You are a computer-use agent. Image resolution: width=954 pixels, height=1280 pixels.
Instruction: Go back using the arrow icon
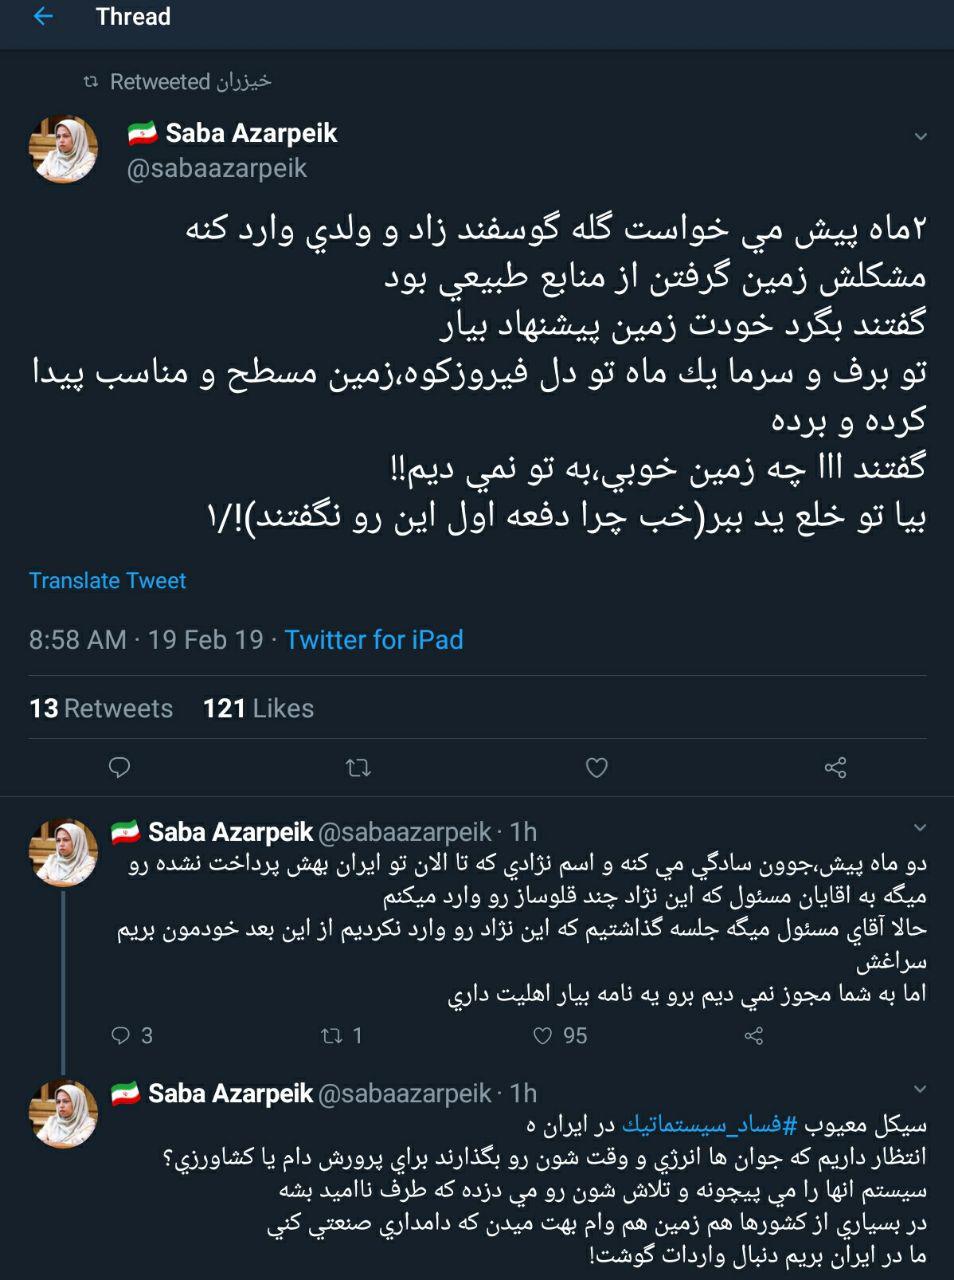click(x=43, y=17)
